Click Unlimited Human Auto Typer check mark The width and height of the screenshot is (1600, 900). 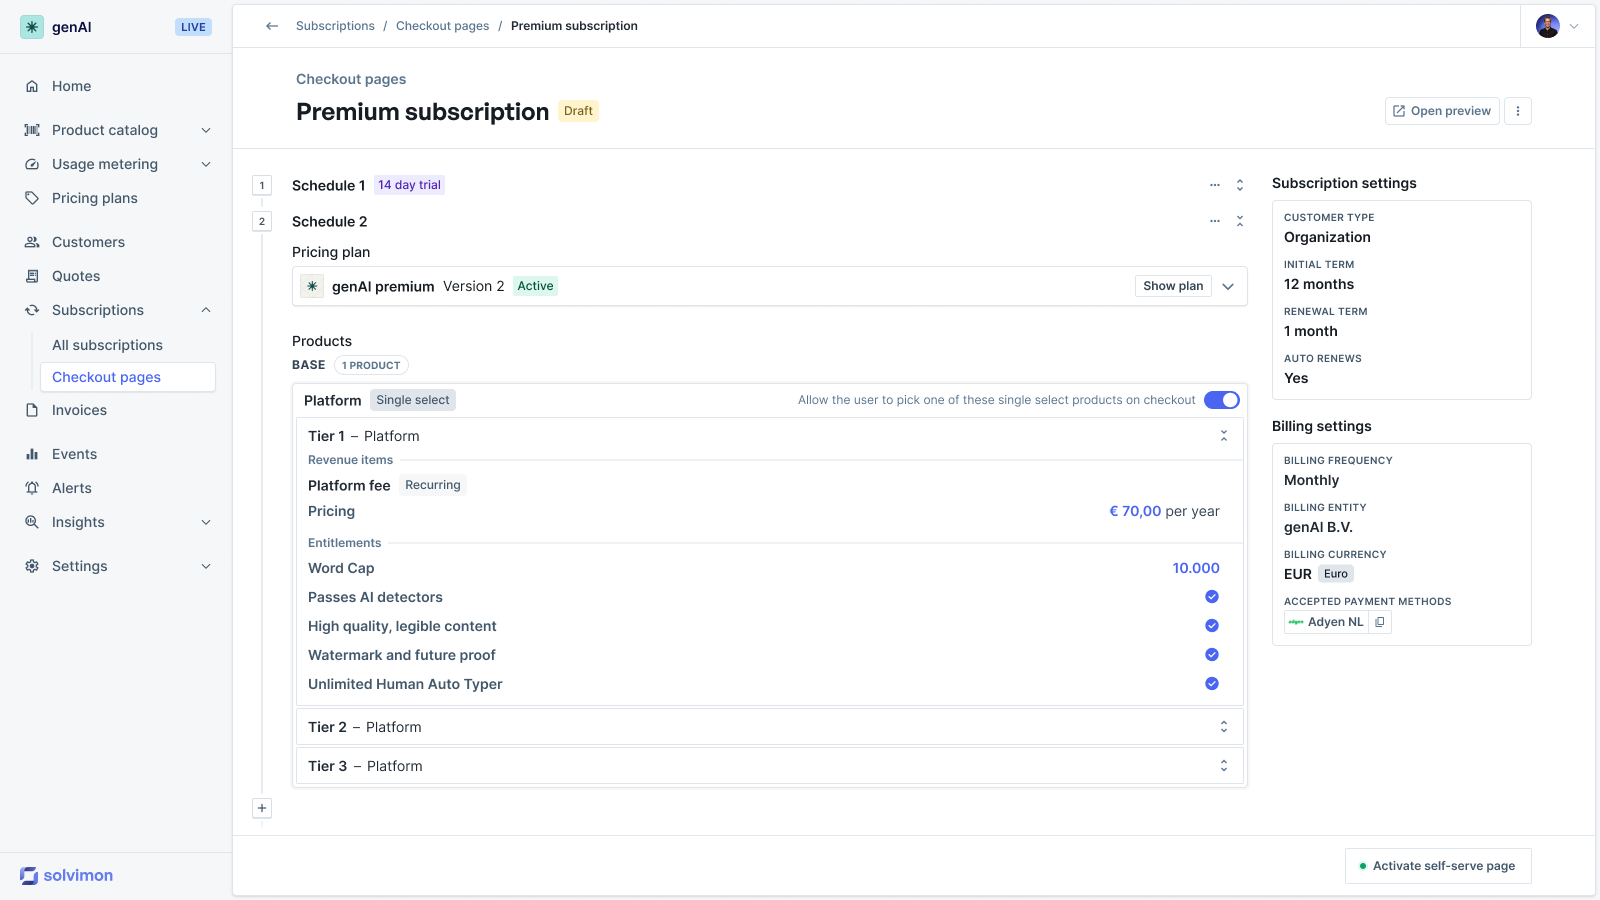point(1212,684)
